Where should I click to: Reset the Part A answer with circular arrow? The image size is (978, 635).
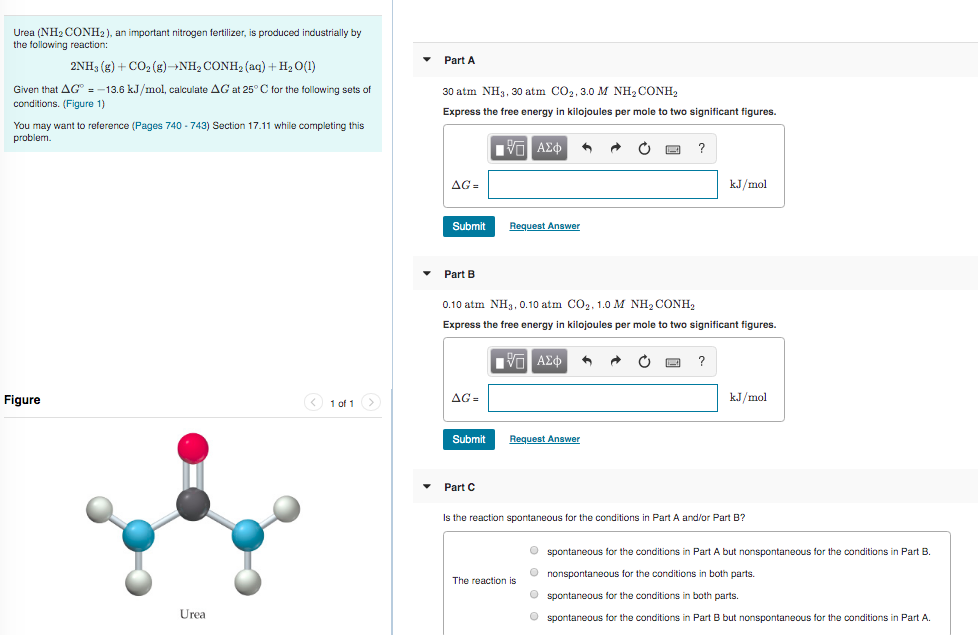[643, 148]
